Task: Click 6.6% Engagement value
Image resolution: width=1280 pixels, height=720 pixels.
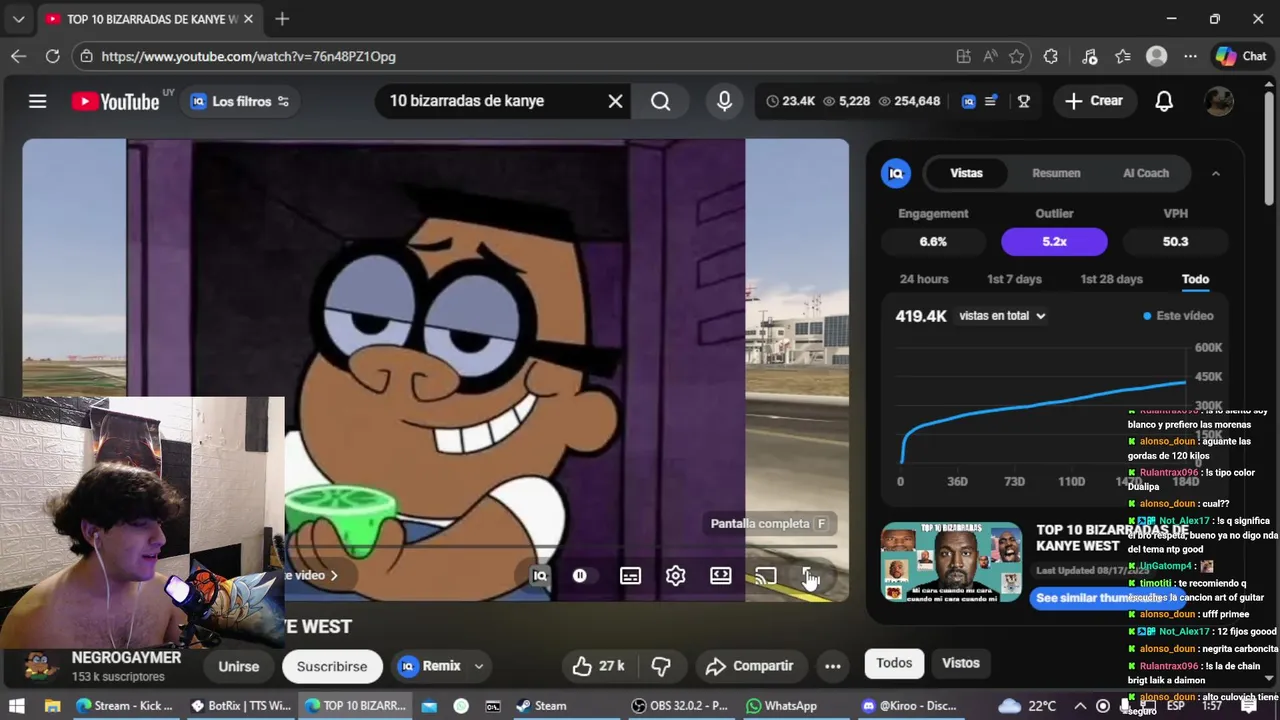Action: tap(933, 241)
